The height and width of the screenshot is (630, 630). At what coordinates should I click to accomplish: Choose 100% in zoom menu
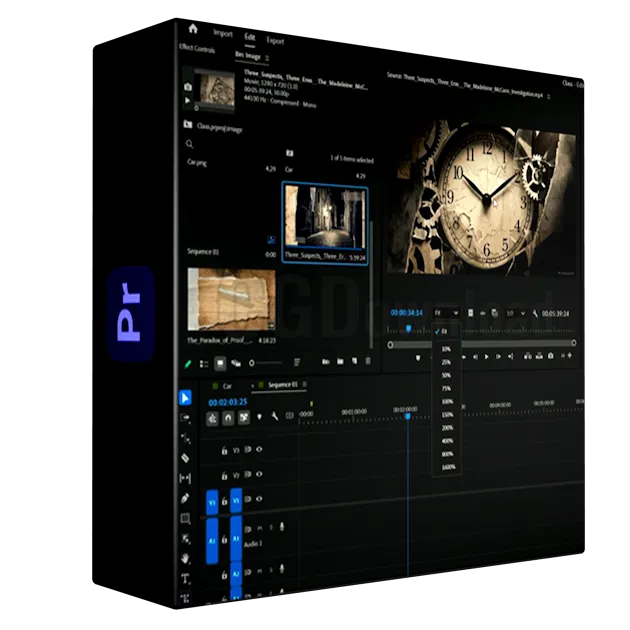tap(447, 401)
